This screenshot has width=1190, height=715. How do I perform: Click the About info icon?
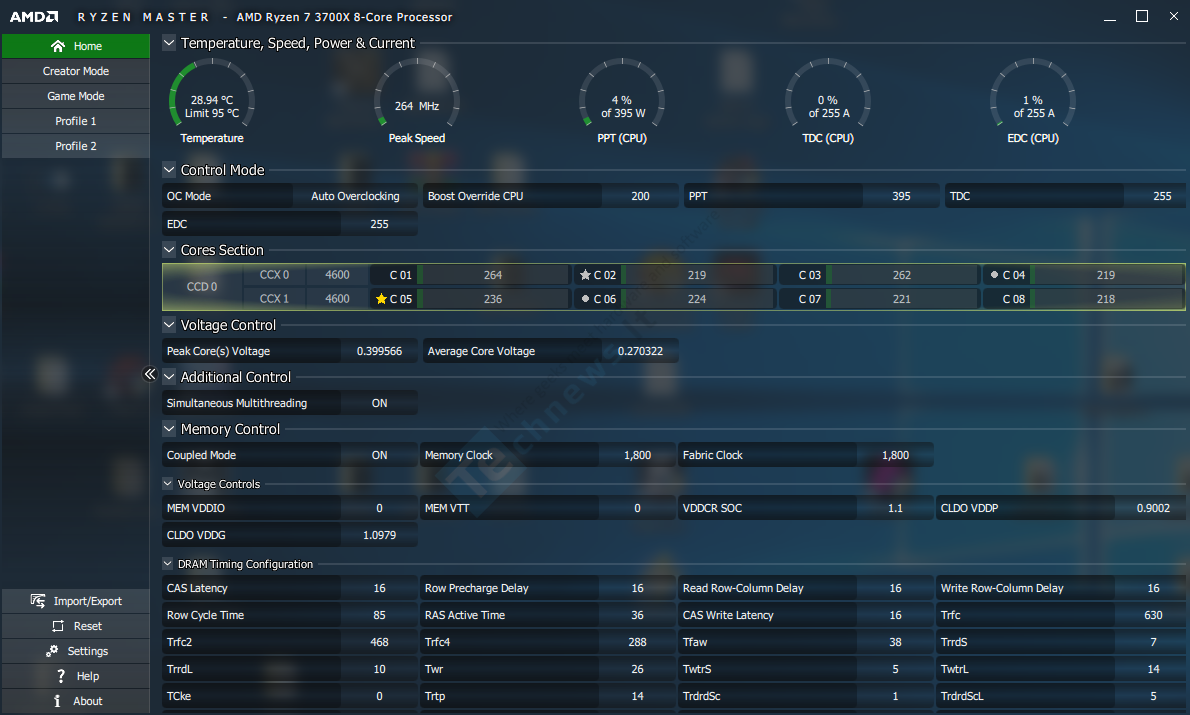click(x=57, y=701)
